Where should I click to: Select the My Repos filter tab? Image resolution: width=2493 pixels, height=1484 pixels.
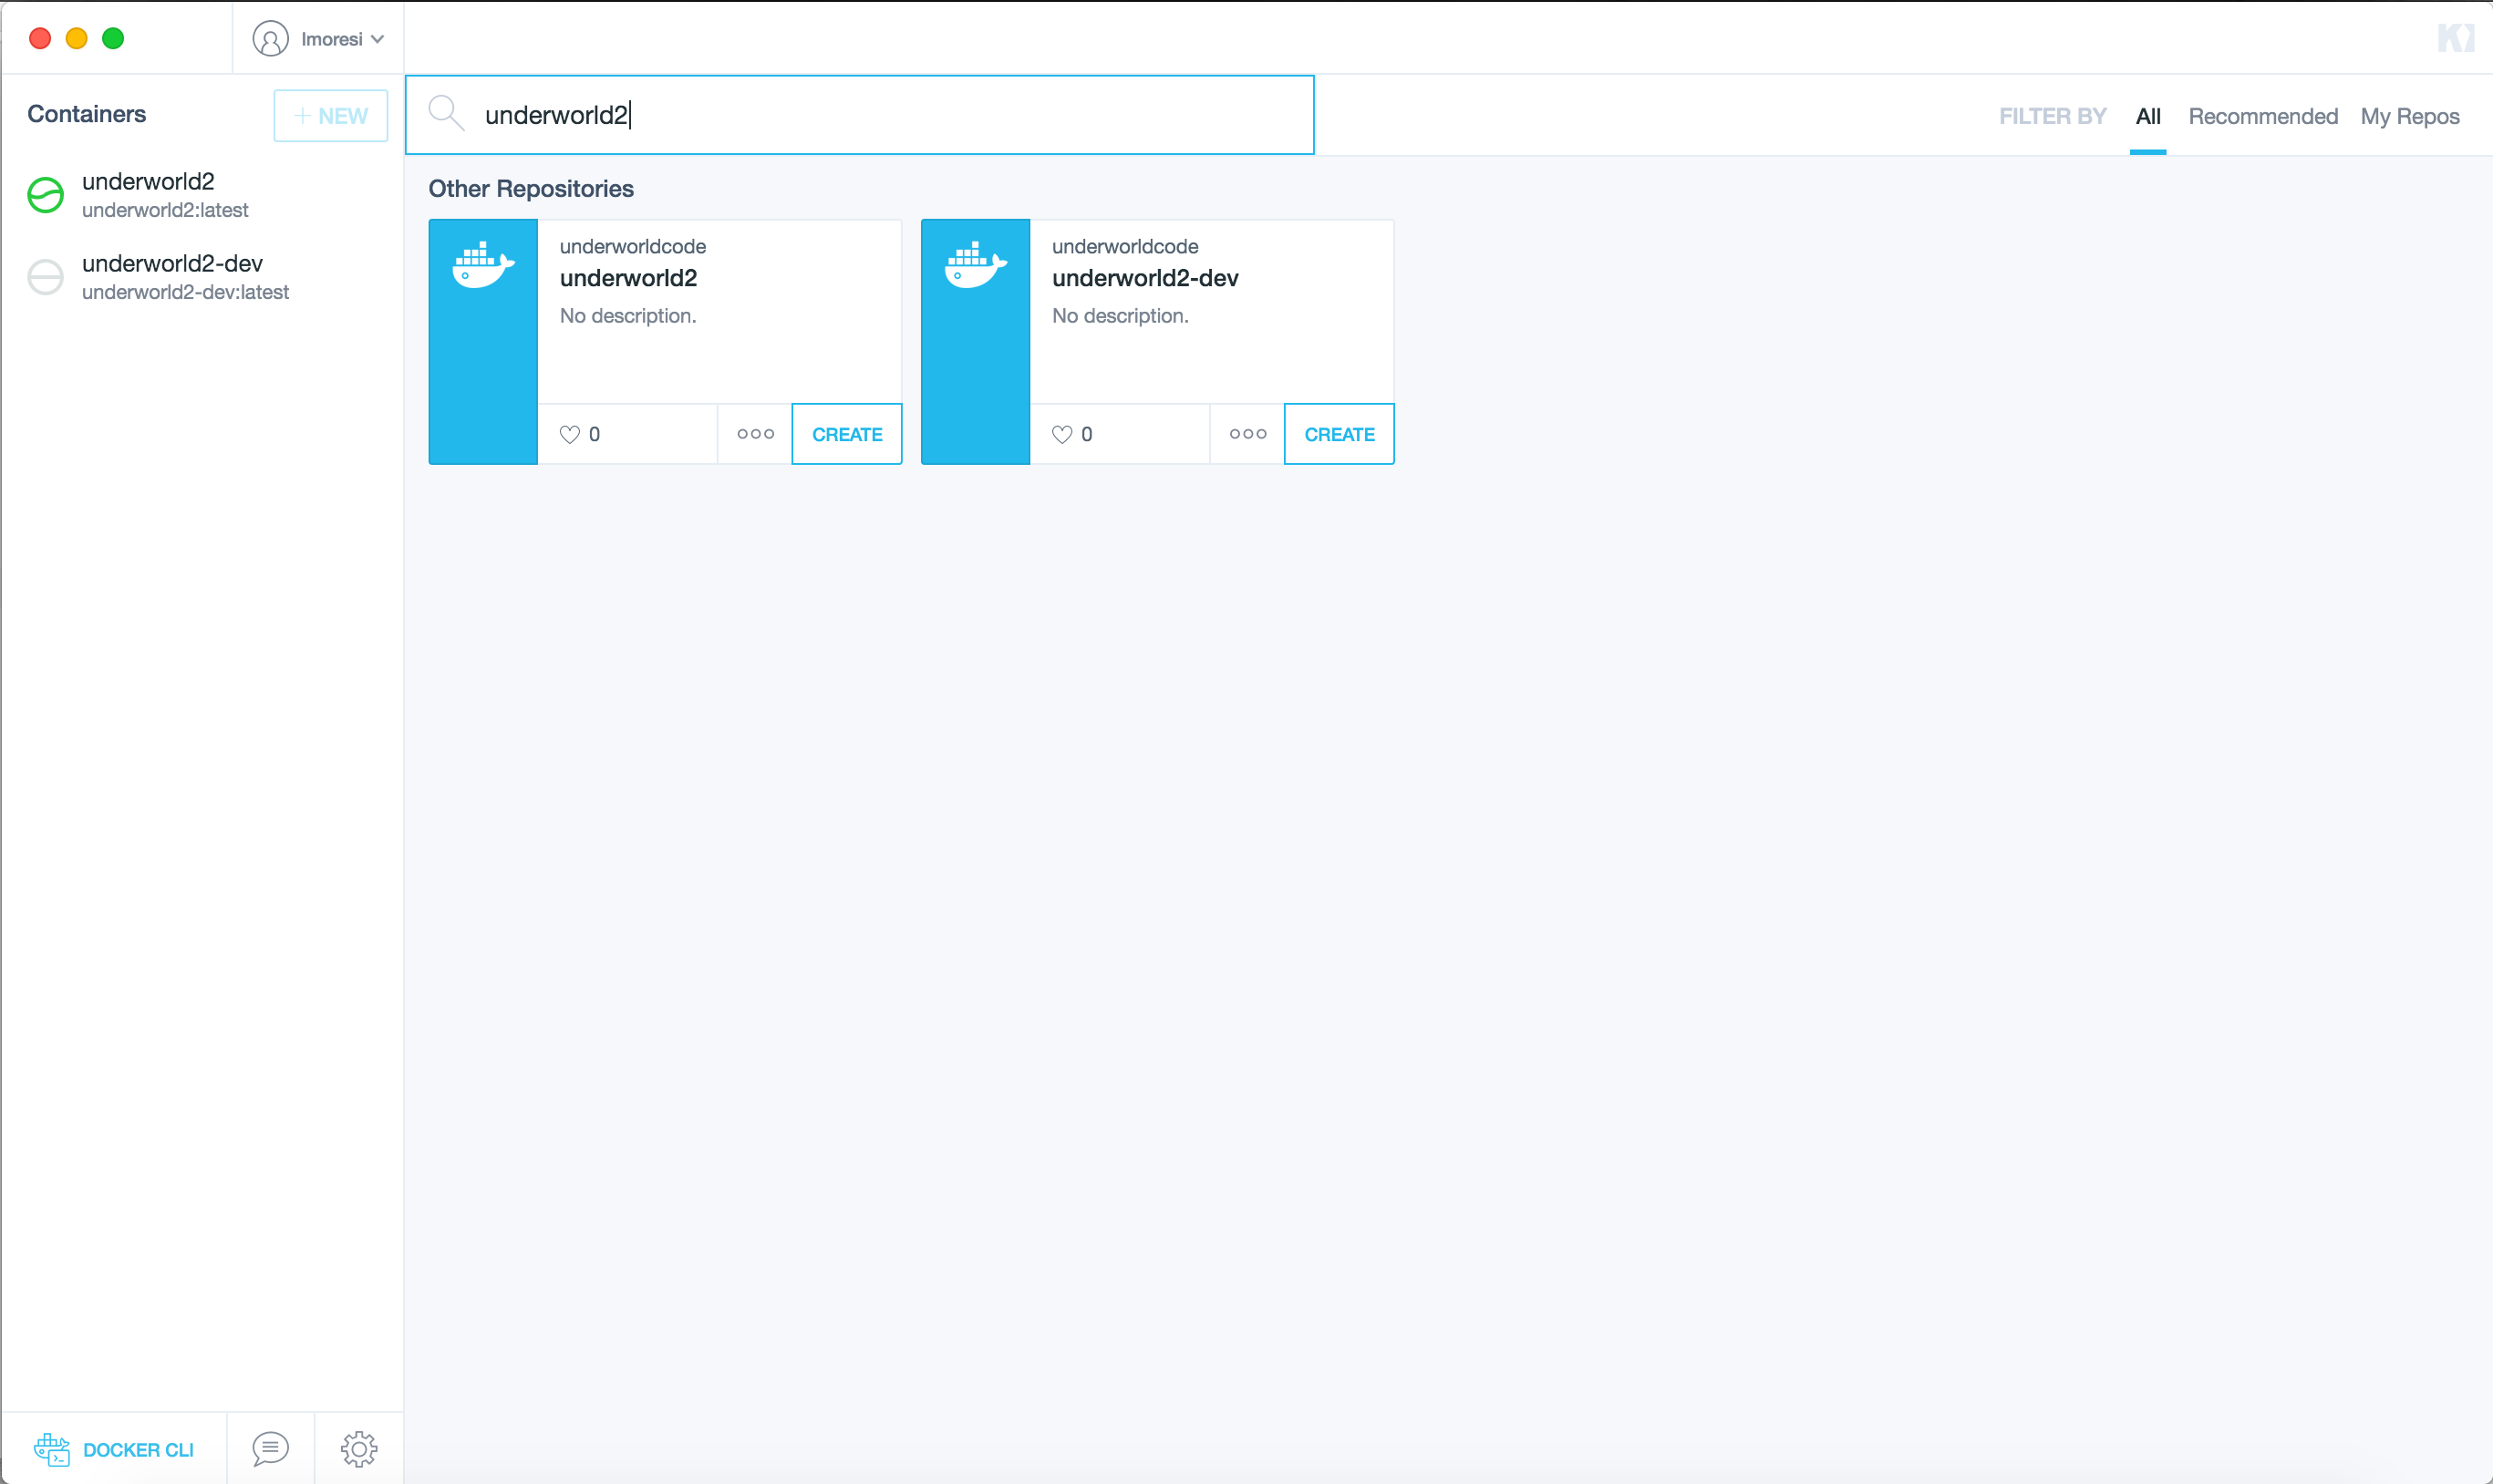click(2410, 116)
